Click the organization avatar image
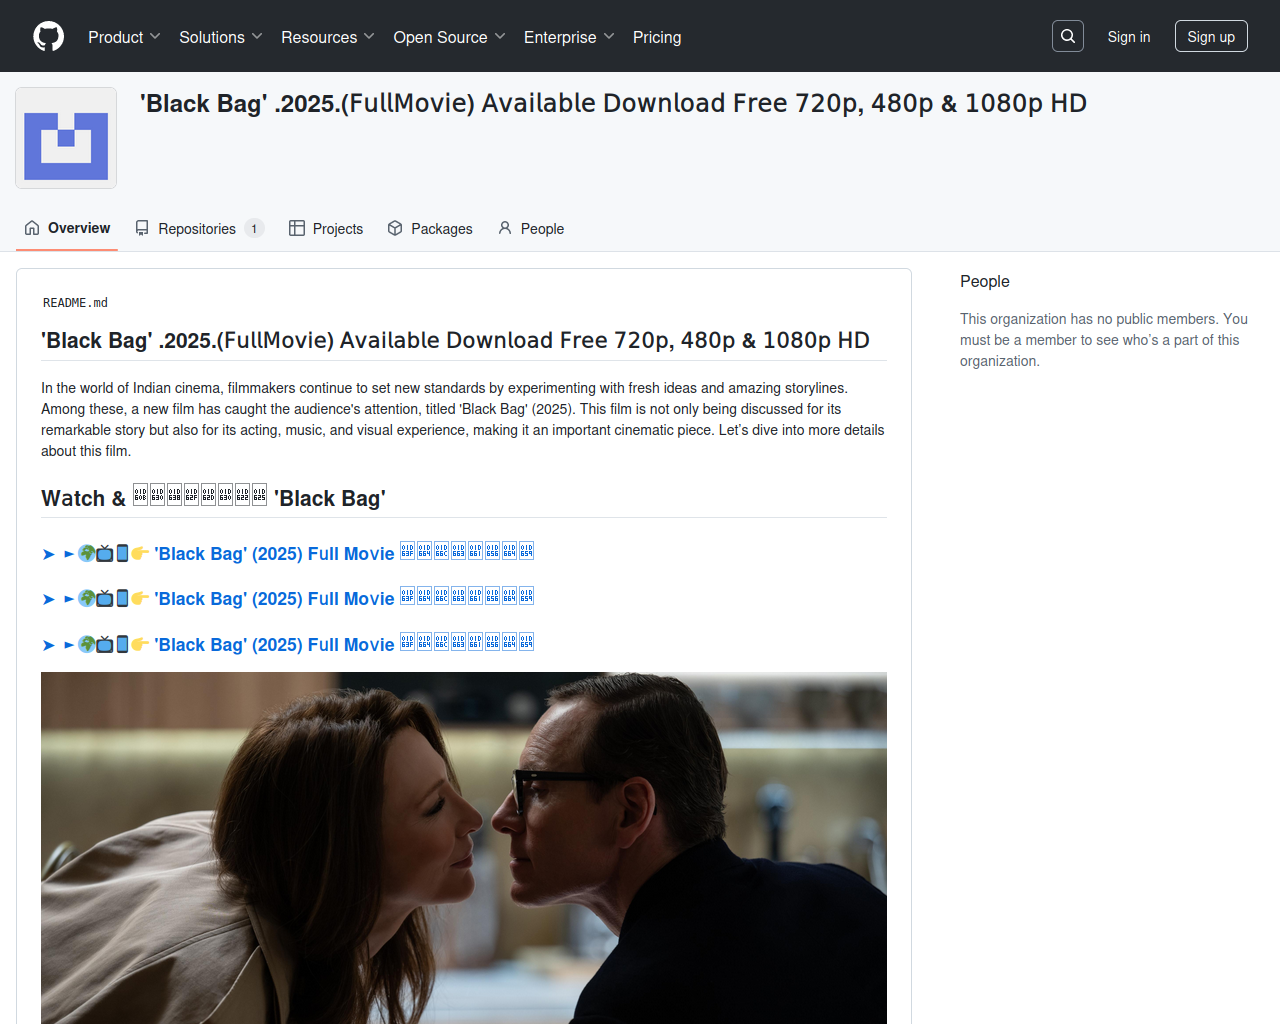 click(66, 138)
